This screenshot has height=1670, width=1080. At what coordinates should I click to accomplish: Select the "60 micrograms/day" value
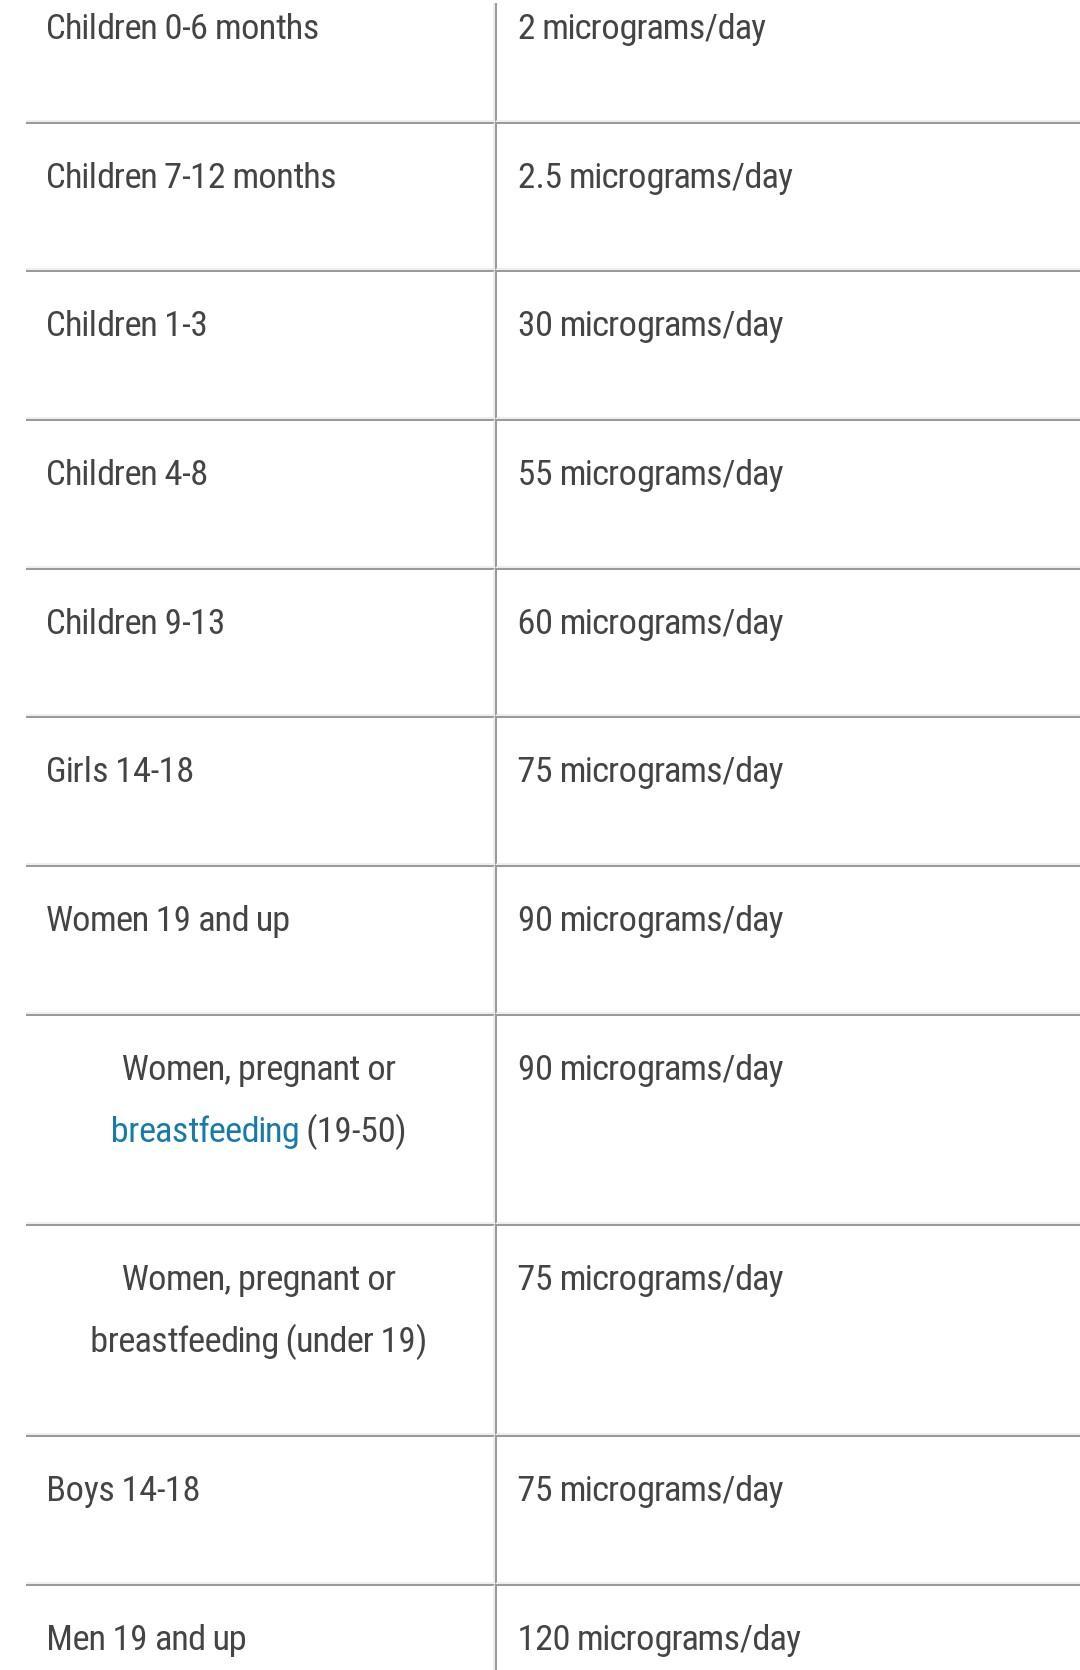click(x=650, y=622)
